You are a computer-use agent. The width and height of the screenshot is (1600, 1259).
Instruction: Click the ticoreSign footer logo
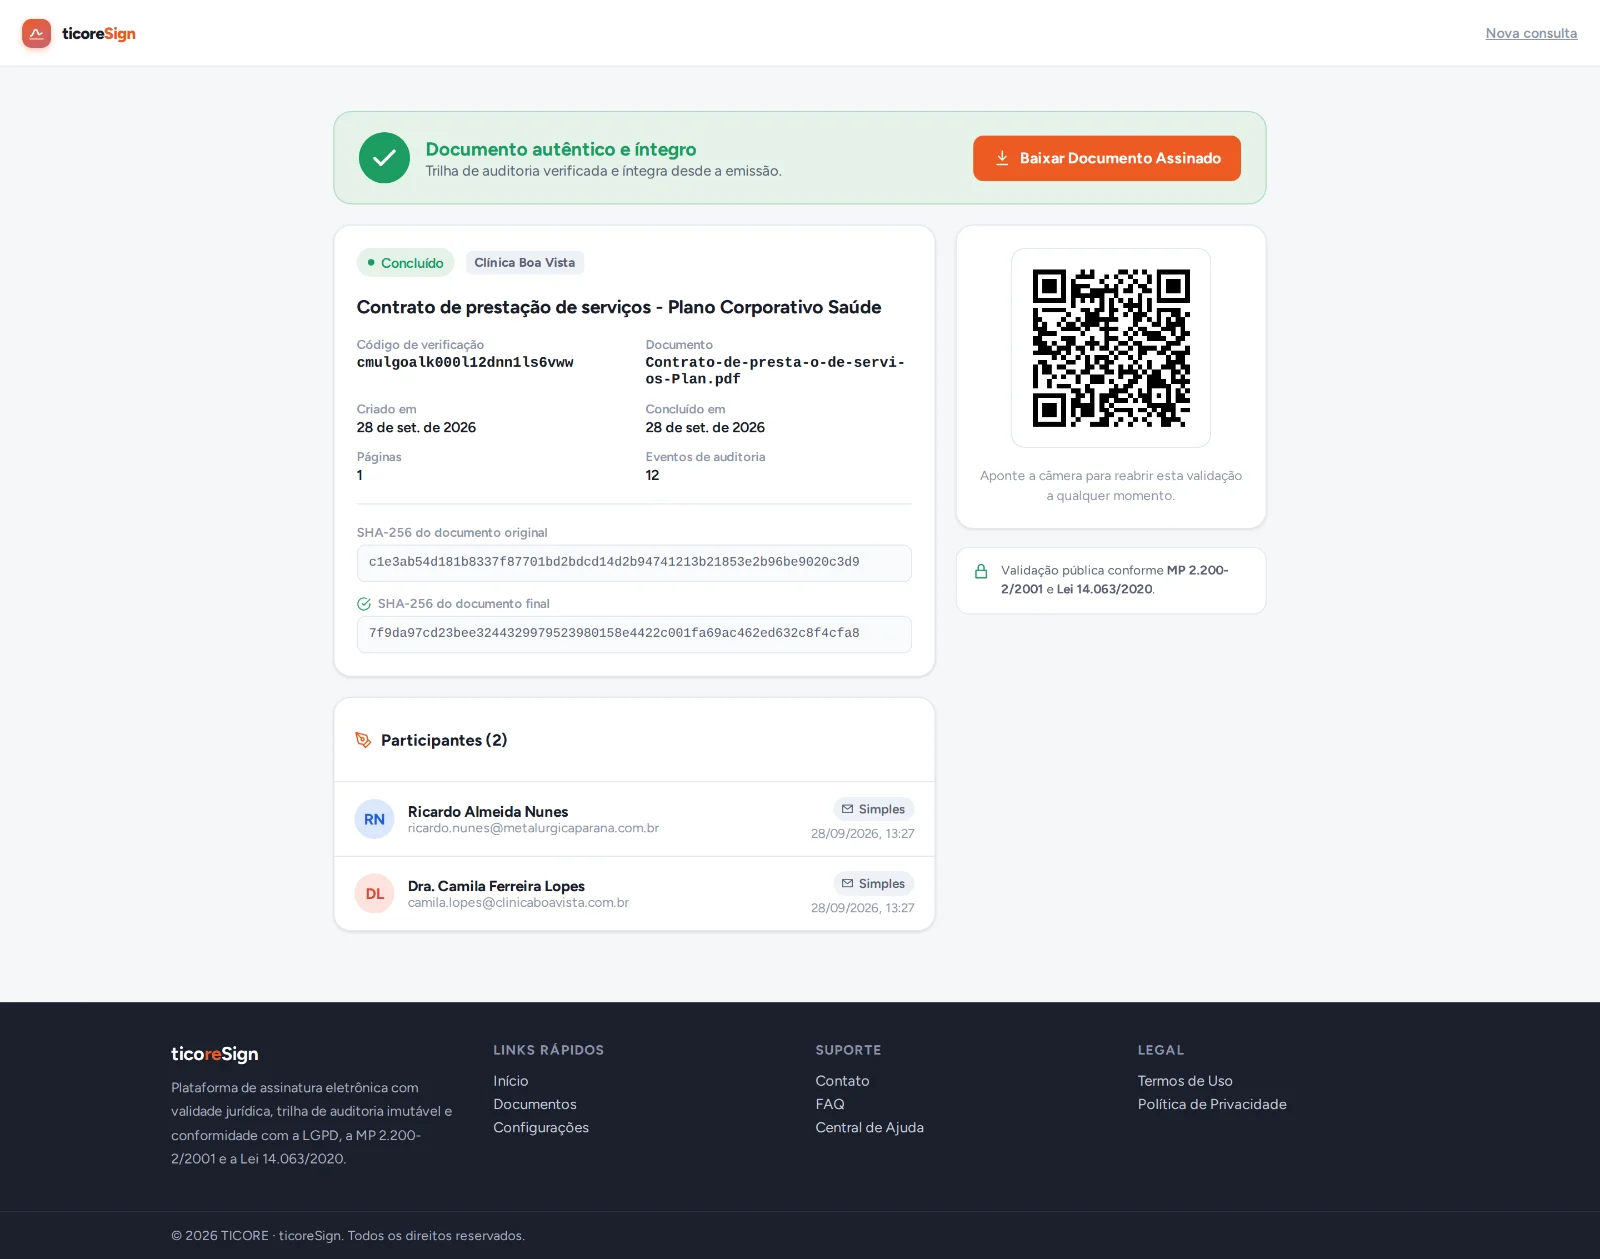point(215,1054)
